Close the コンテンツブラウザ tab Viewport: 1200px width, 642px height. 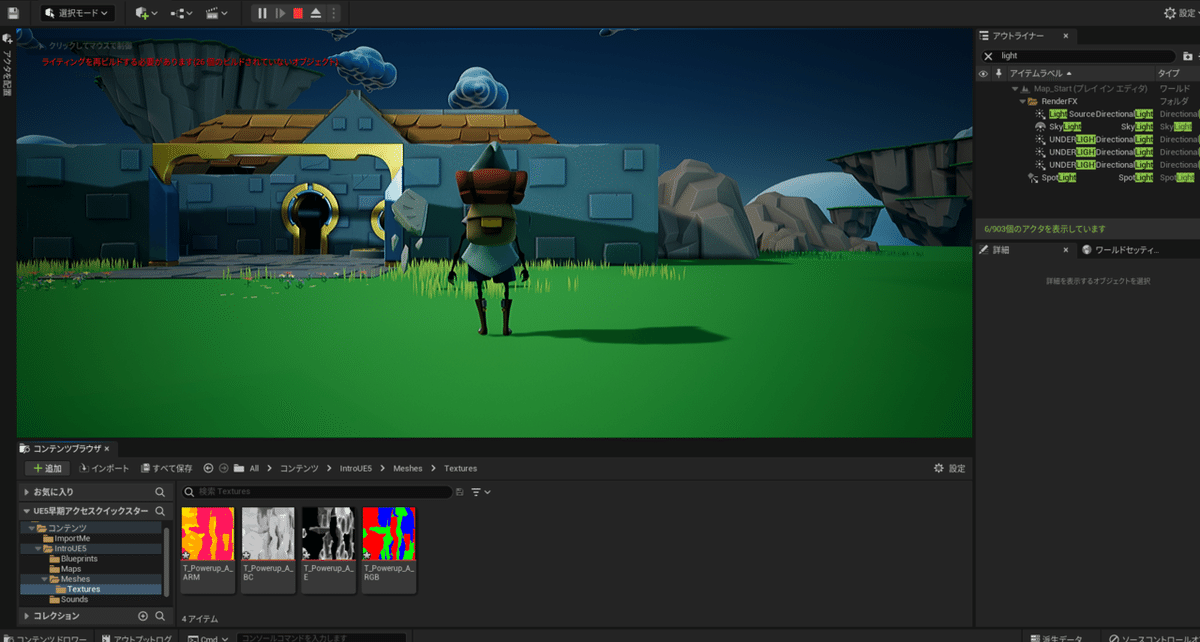pyautogui.click(x=107, y=449)
